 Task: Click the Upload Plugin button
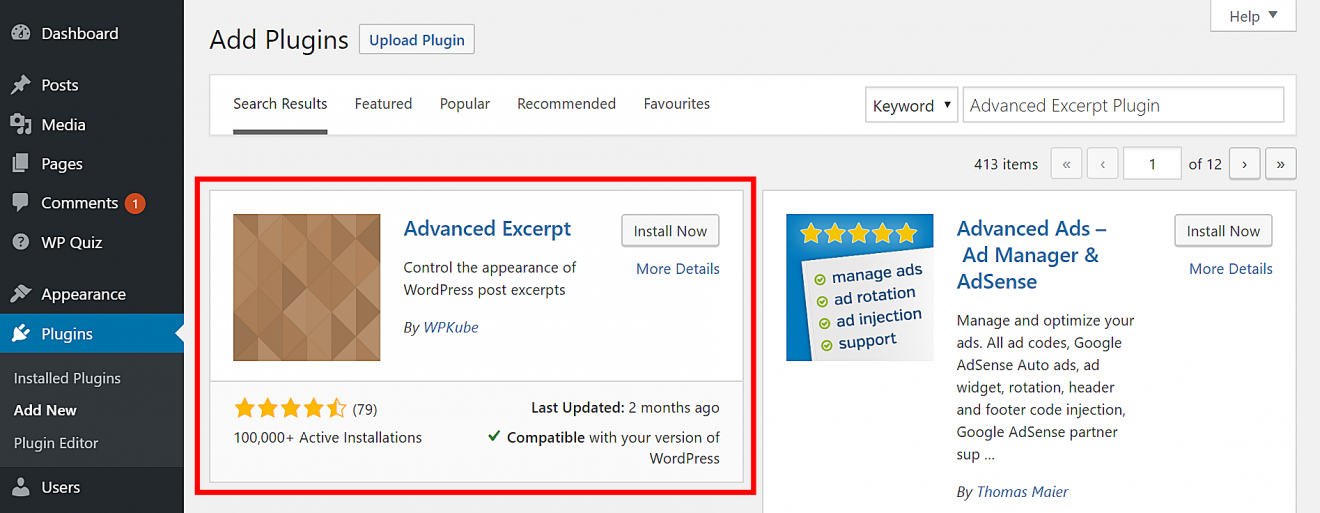[x=417, y=40]
